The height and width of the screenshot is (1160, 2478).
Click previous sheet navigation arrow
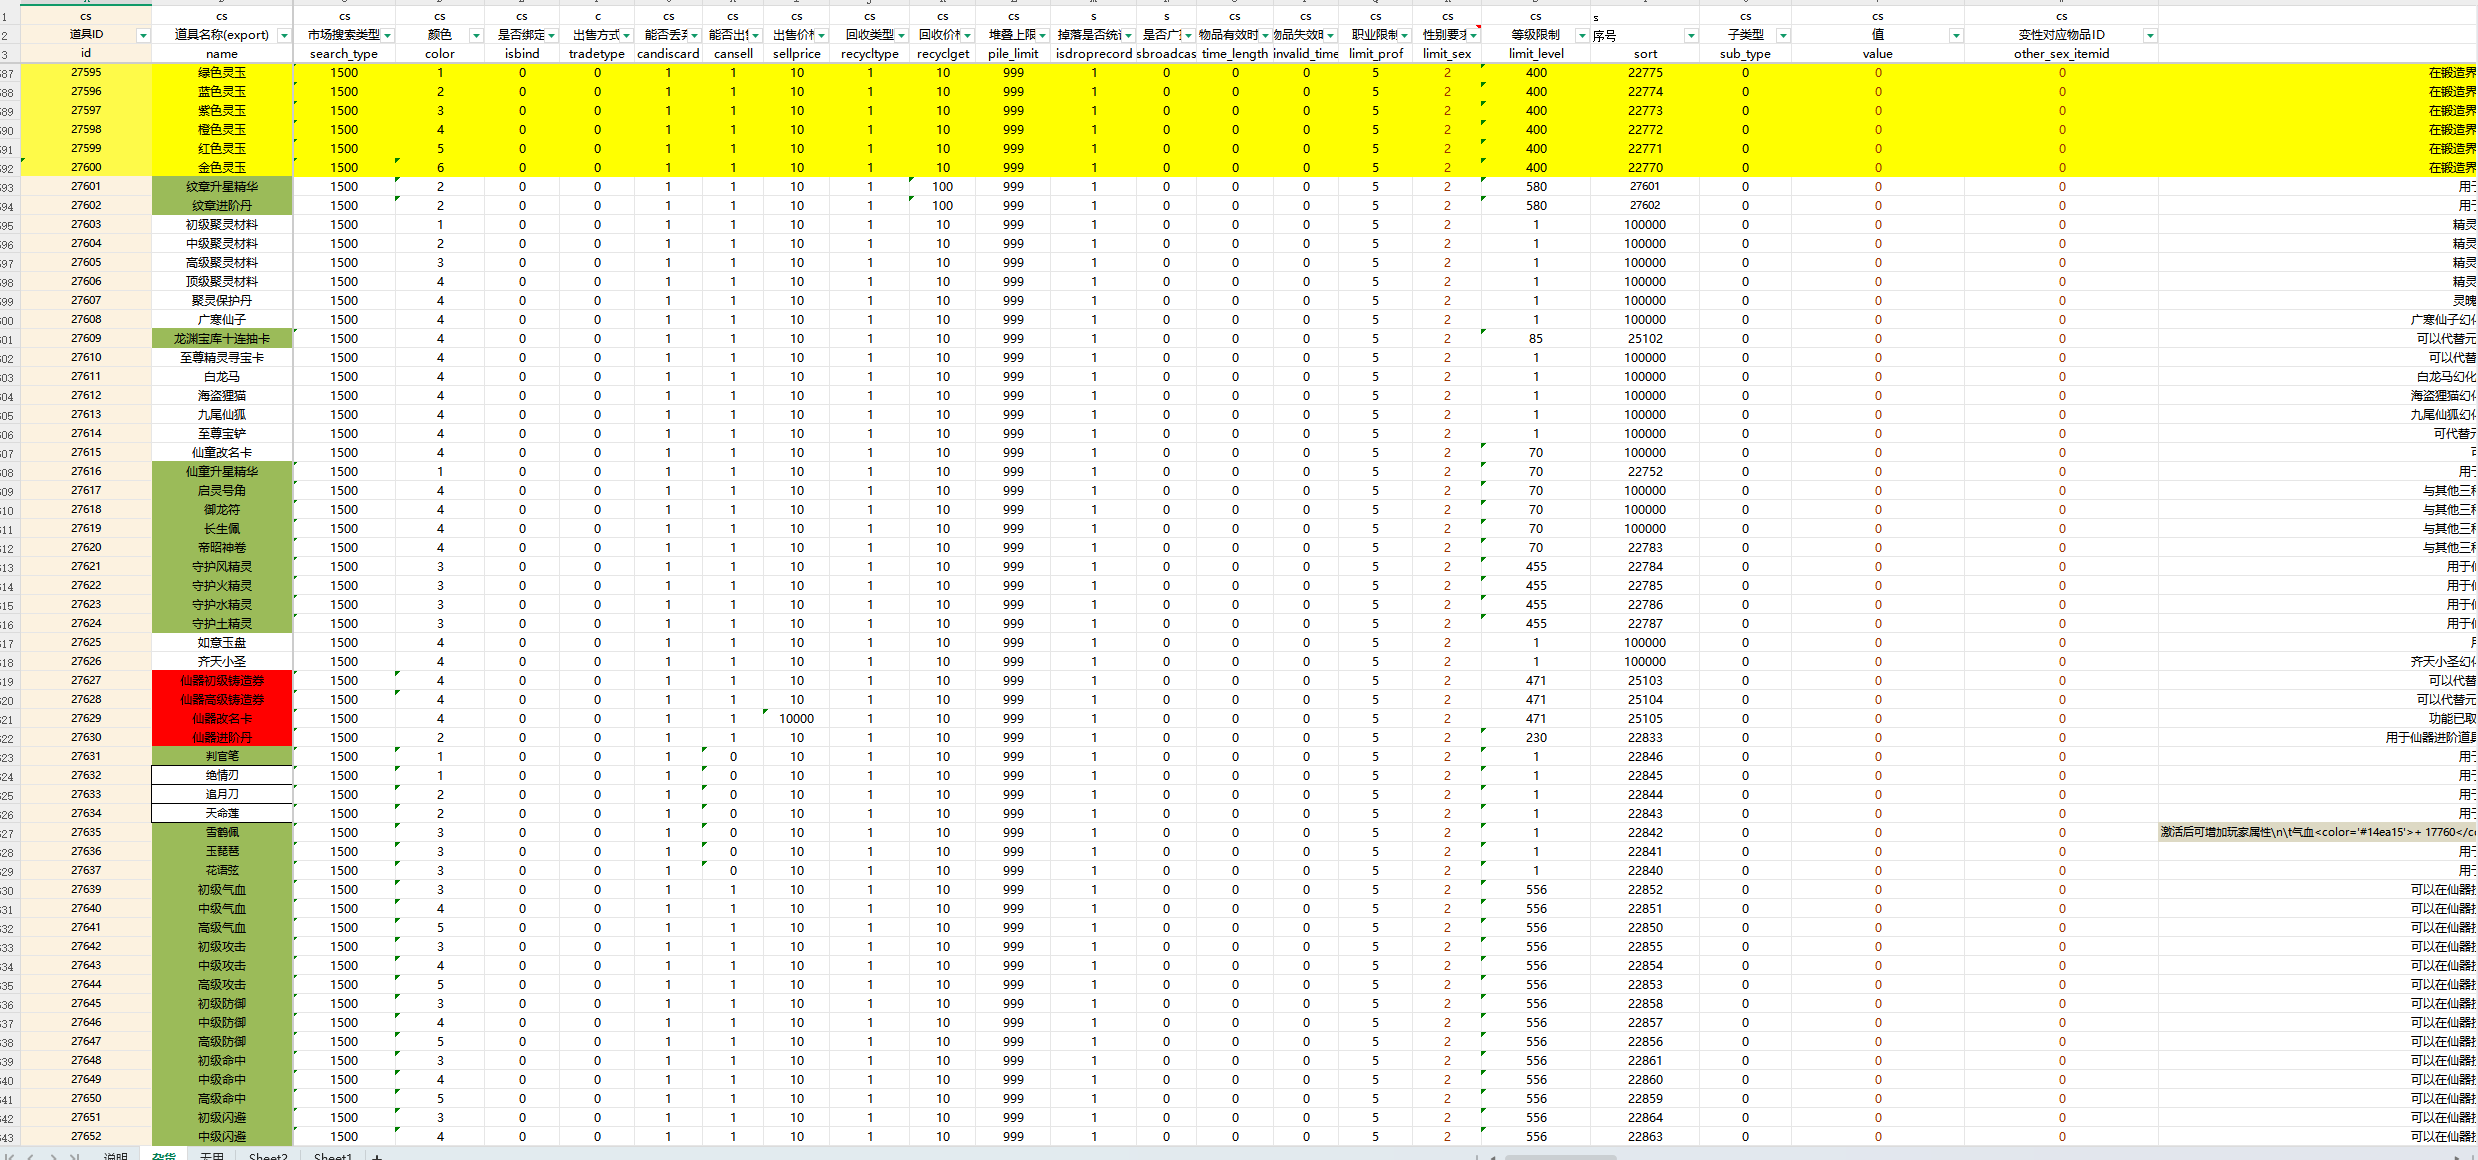[30, 1156]
